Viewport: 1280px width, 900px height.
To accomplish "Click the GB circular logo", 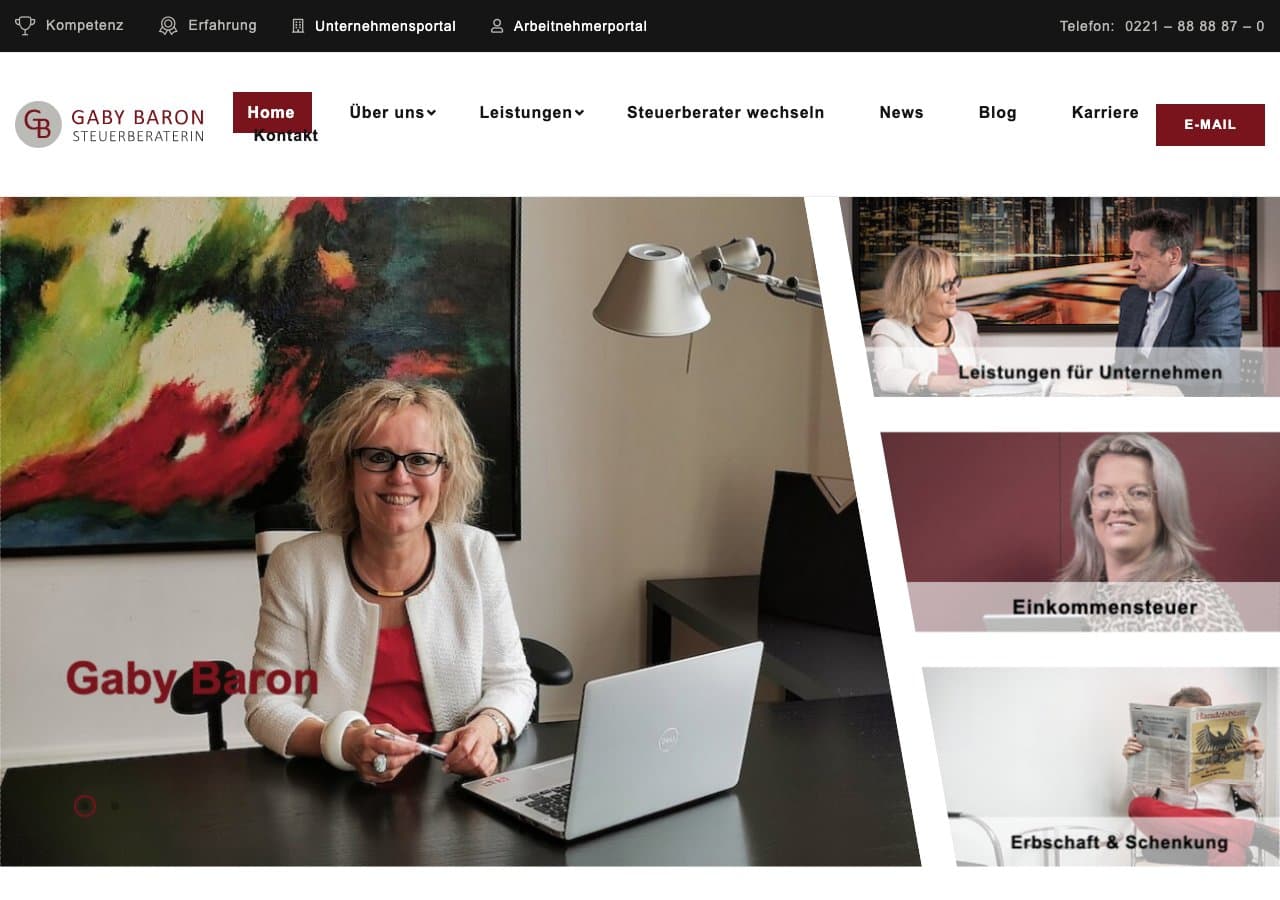I will point(38,124).
